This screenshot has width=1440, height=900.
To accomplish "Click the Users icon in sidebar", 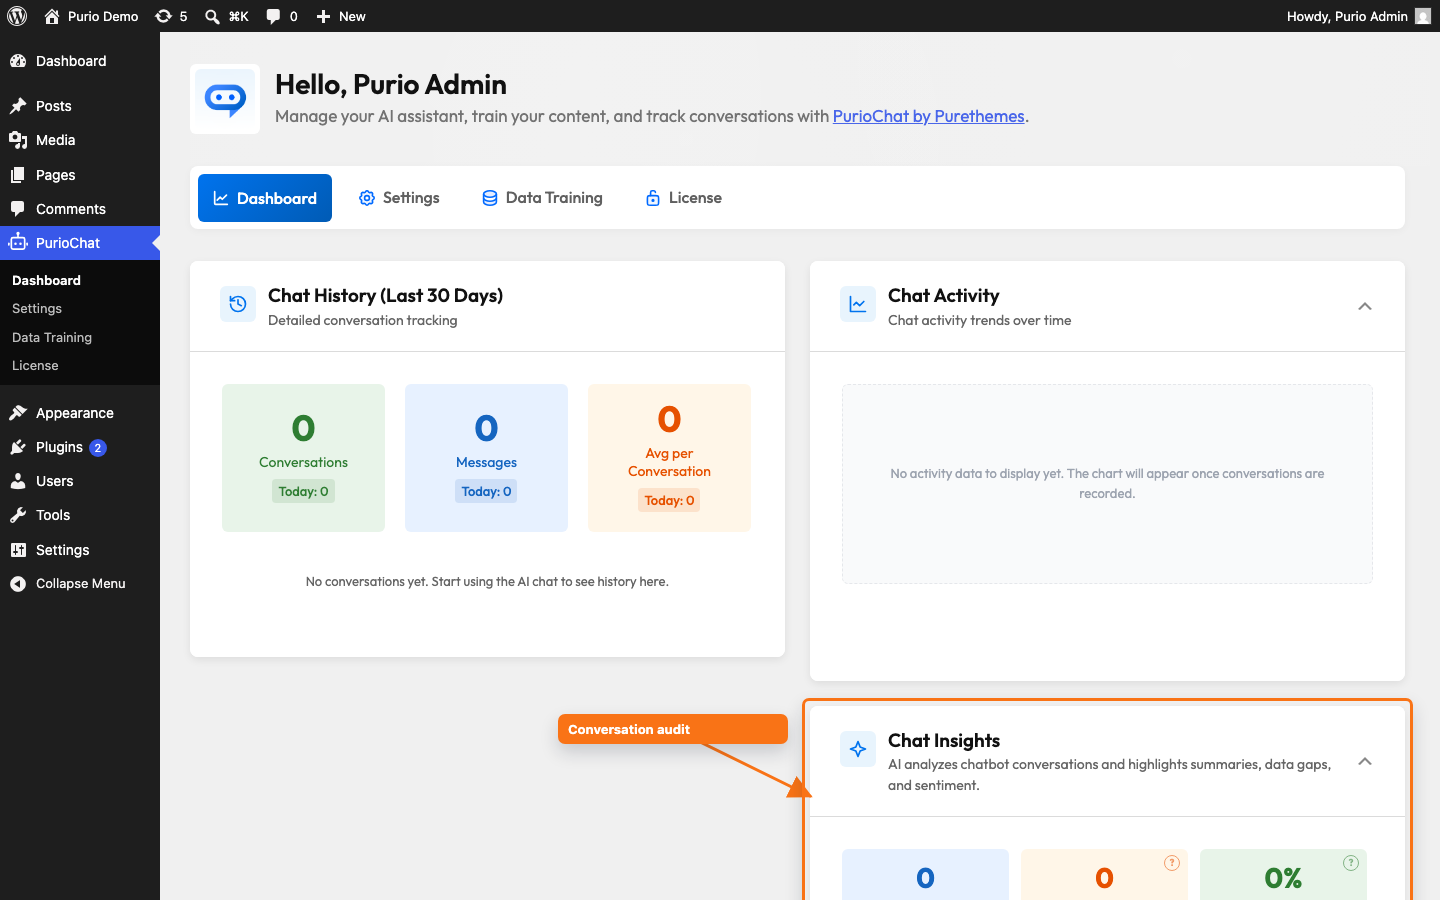I will click(x=18, y=481).
